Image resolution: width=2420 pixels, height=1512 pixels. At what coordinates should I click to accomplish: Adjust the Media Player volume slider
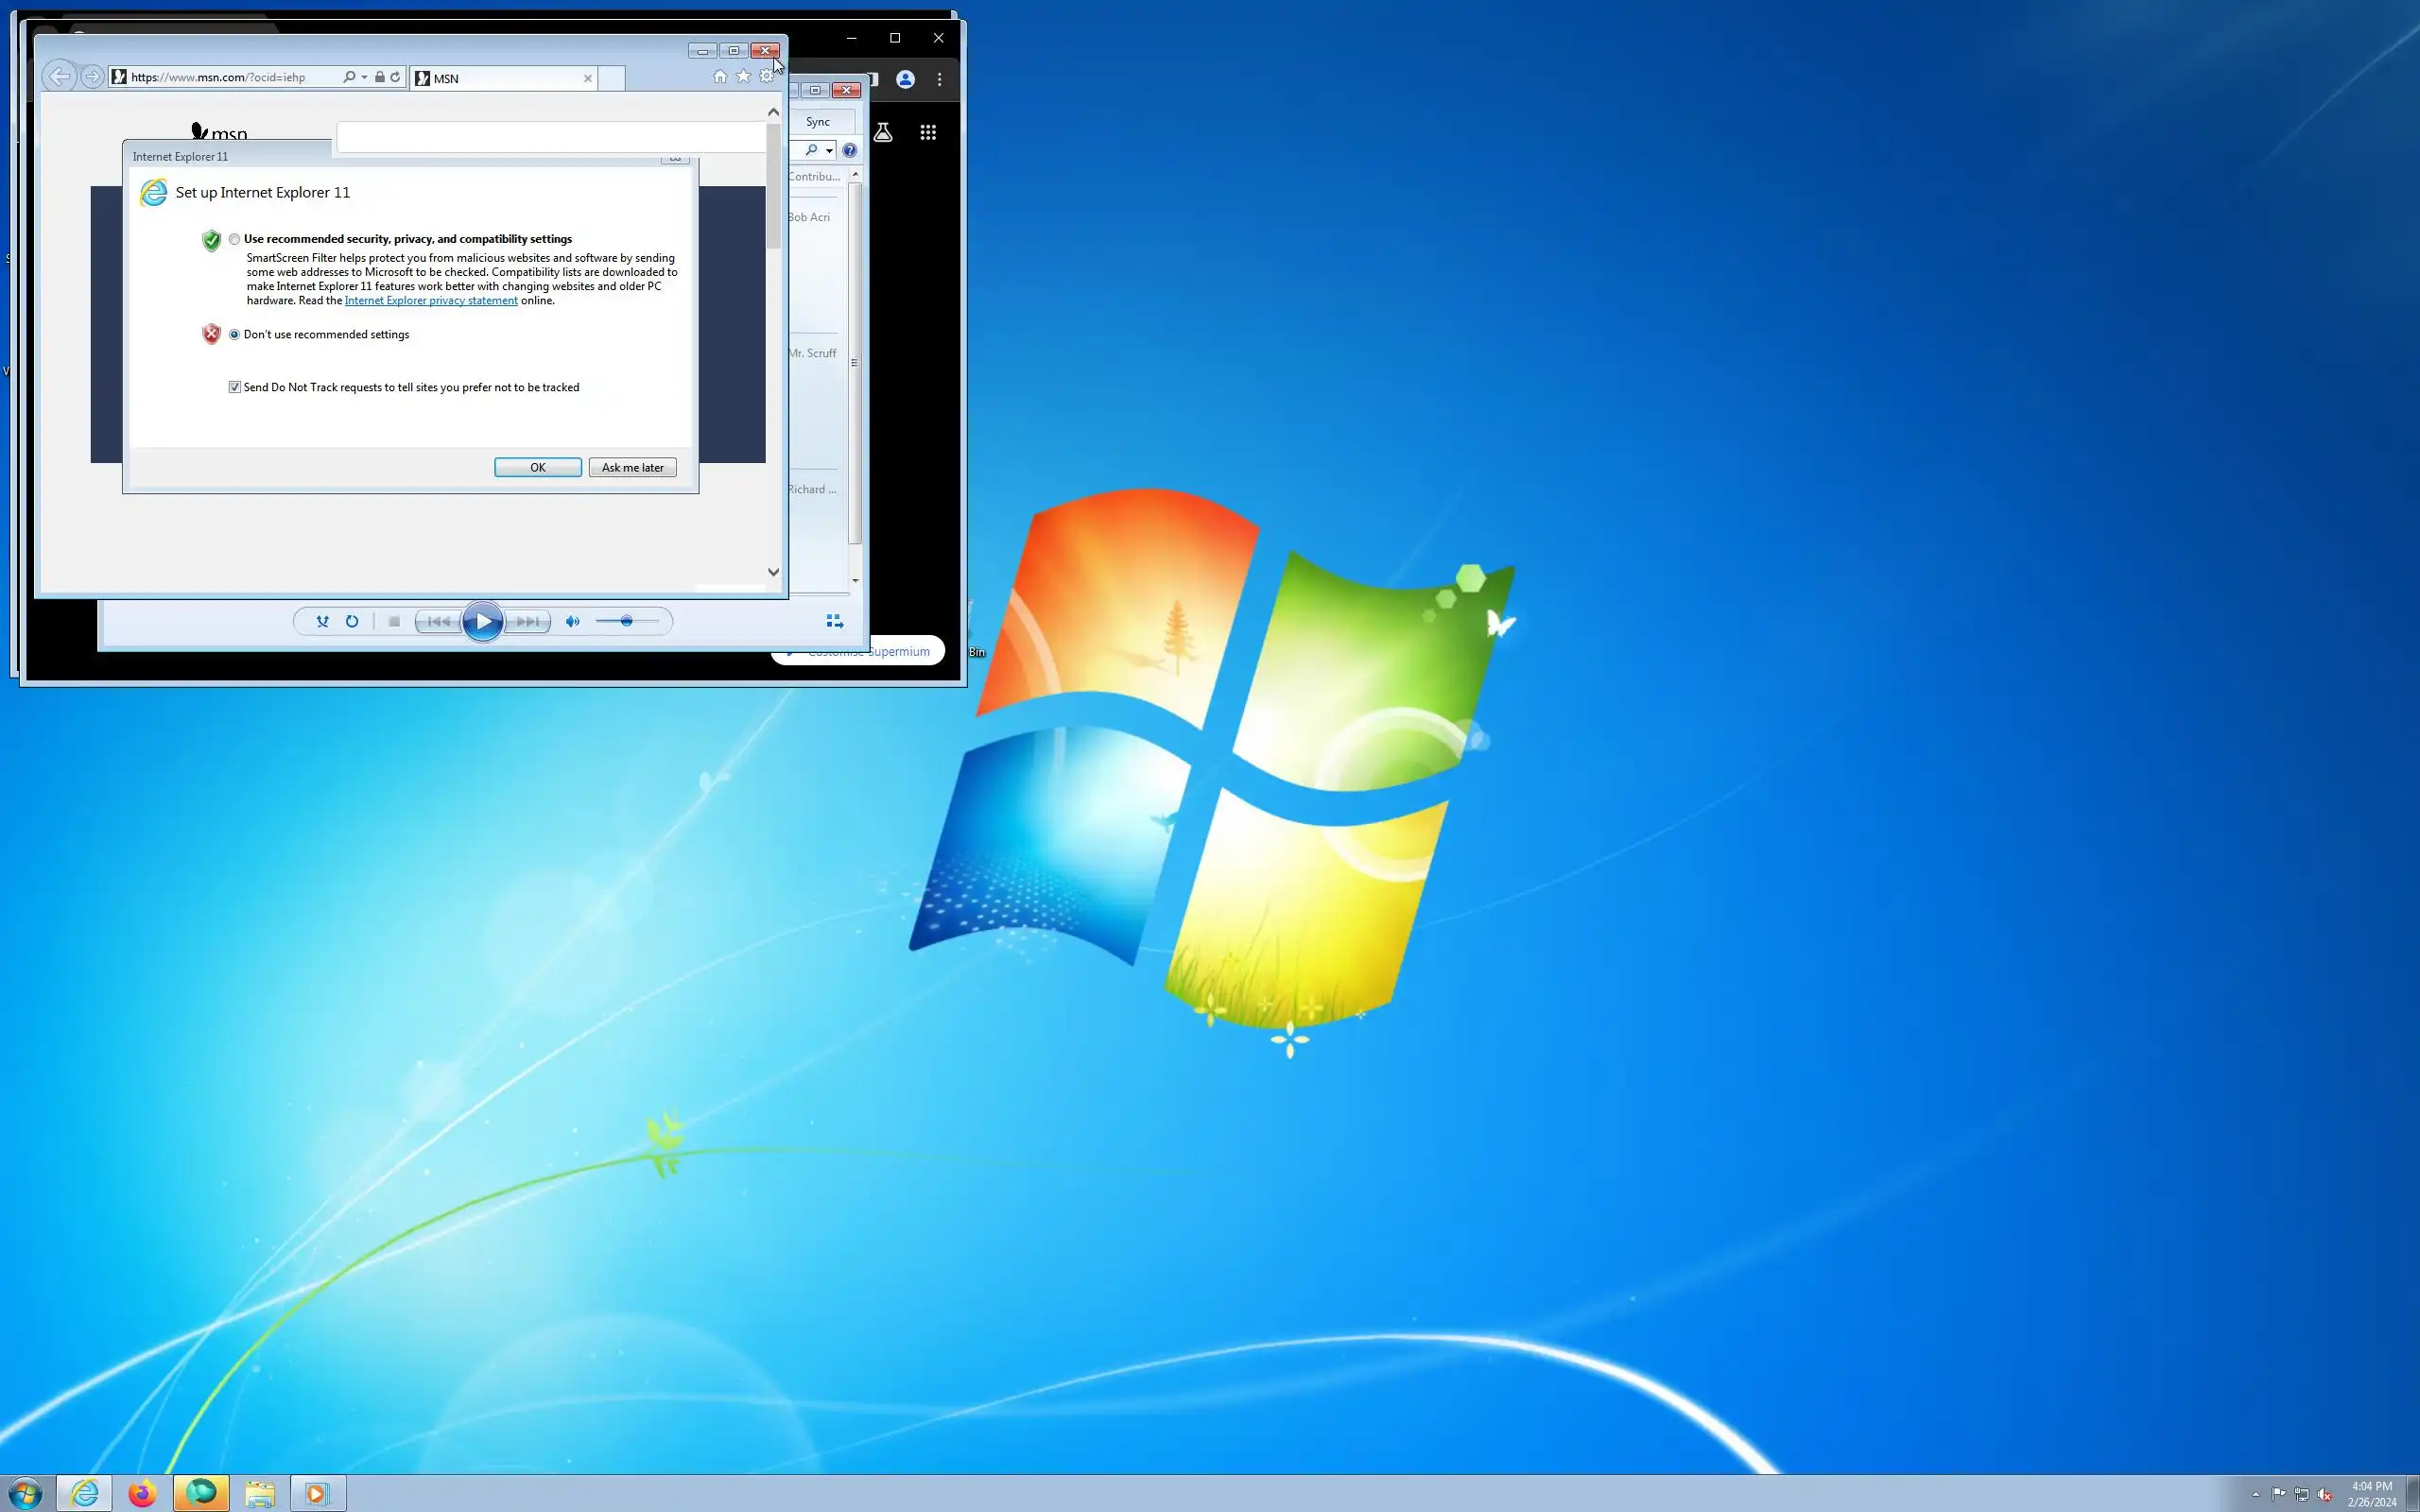[x=626, y=621]
